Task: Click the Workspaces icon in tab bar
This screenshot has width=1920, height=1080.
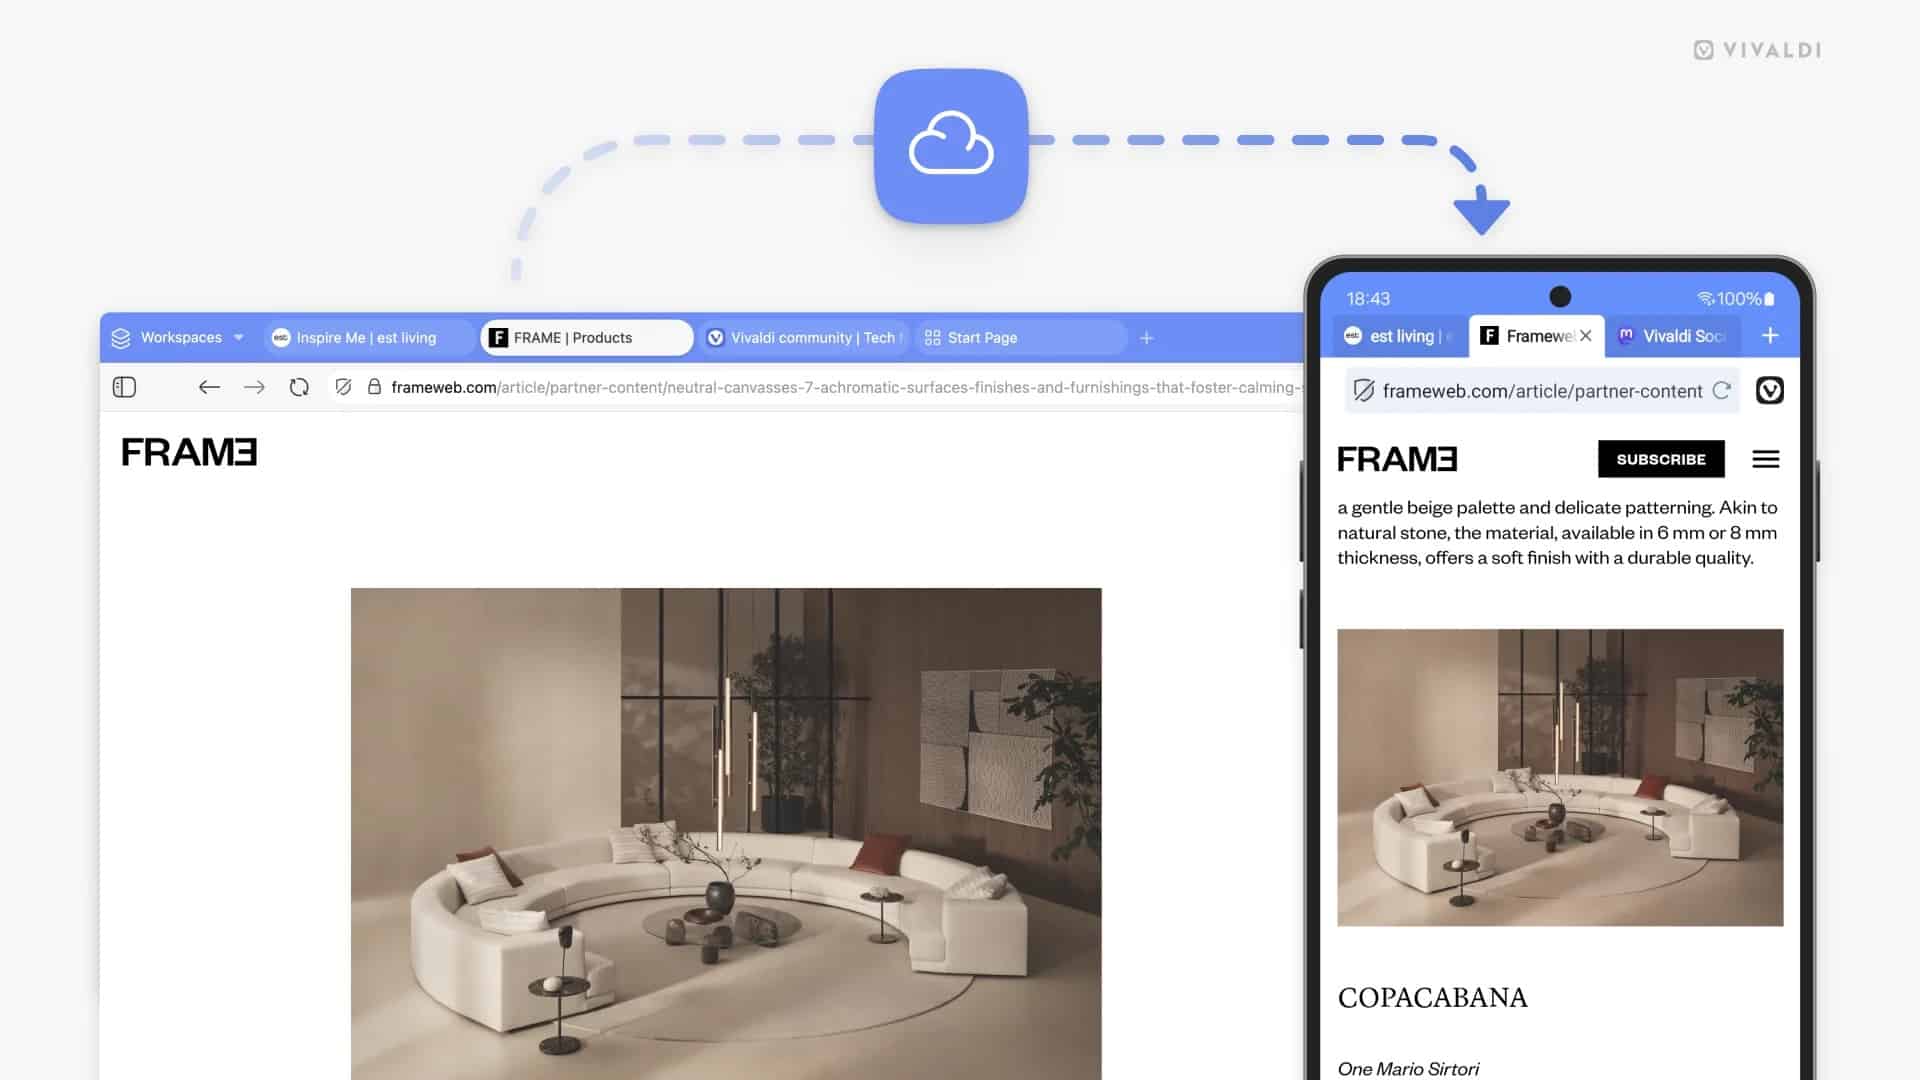Action: (124, 338)
